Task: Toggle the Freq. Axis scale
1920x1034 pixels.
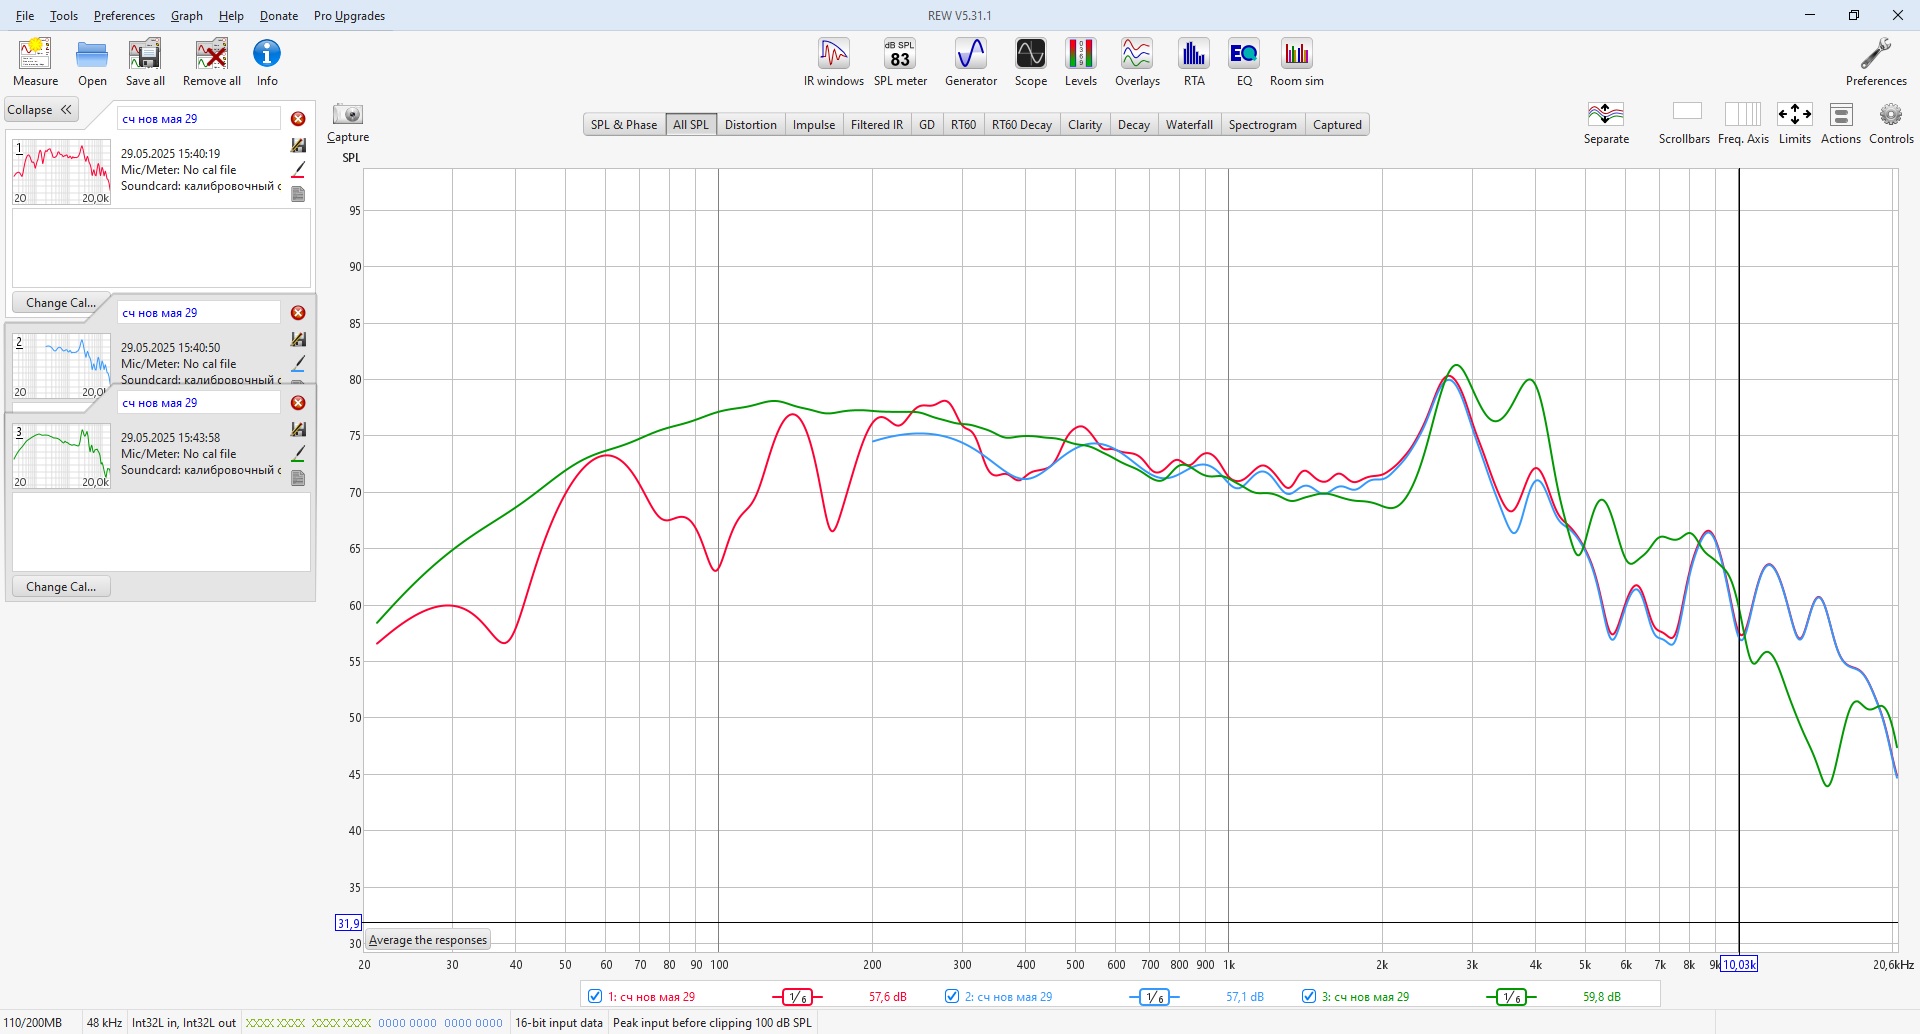Action: tap(1743, 123)
